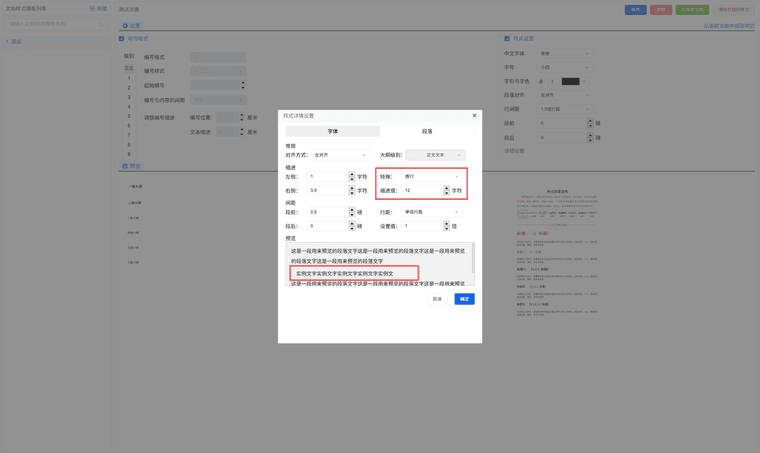The height and width of the screenshot is (453, 760).
Task: Switch to the 字体 tab in dialog
Action: (x=332, y=131)
